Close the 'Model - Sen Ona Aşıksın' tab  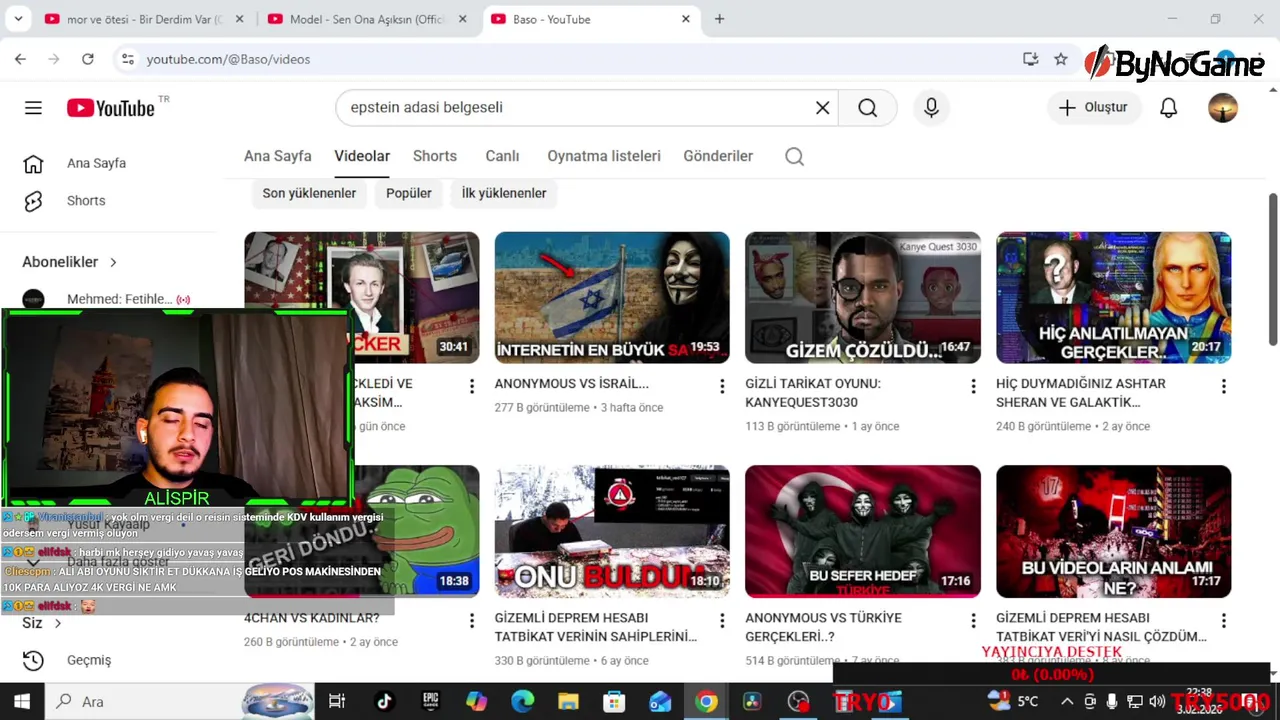pyautogui.click(x=462, y=19)
